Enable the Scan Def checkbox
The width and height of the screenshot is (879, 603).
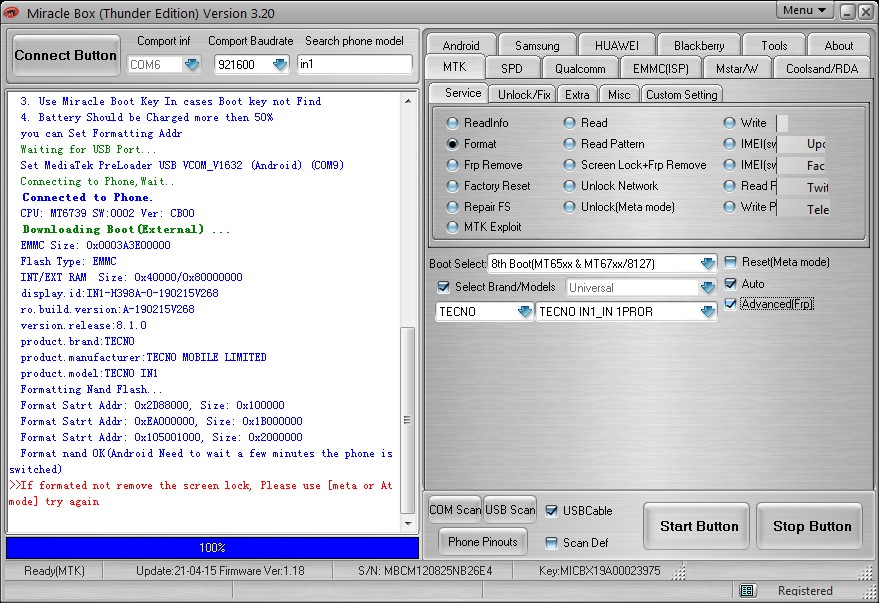(552, 543)
